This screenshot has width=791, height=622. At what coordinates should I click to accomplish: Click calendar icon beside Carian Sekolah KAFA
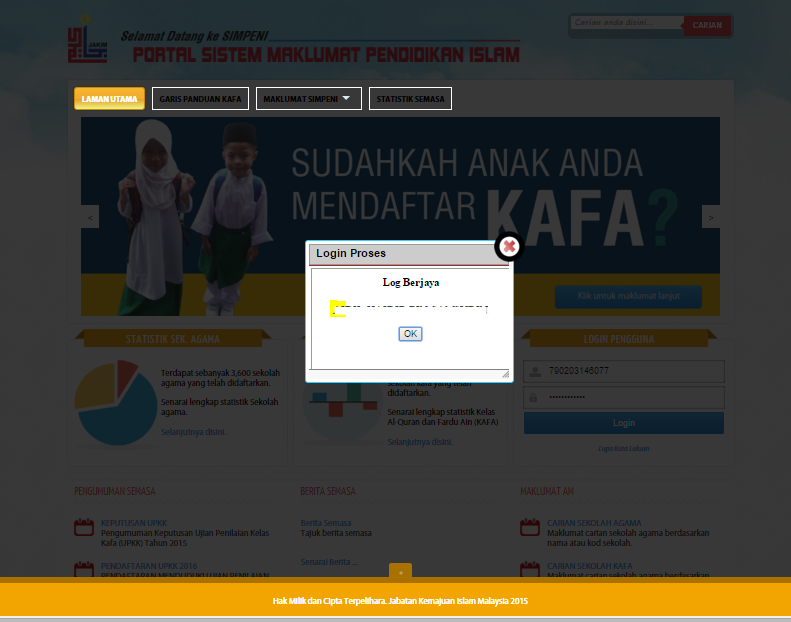pyautogui.click(x=530, y=569)
